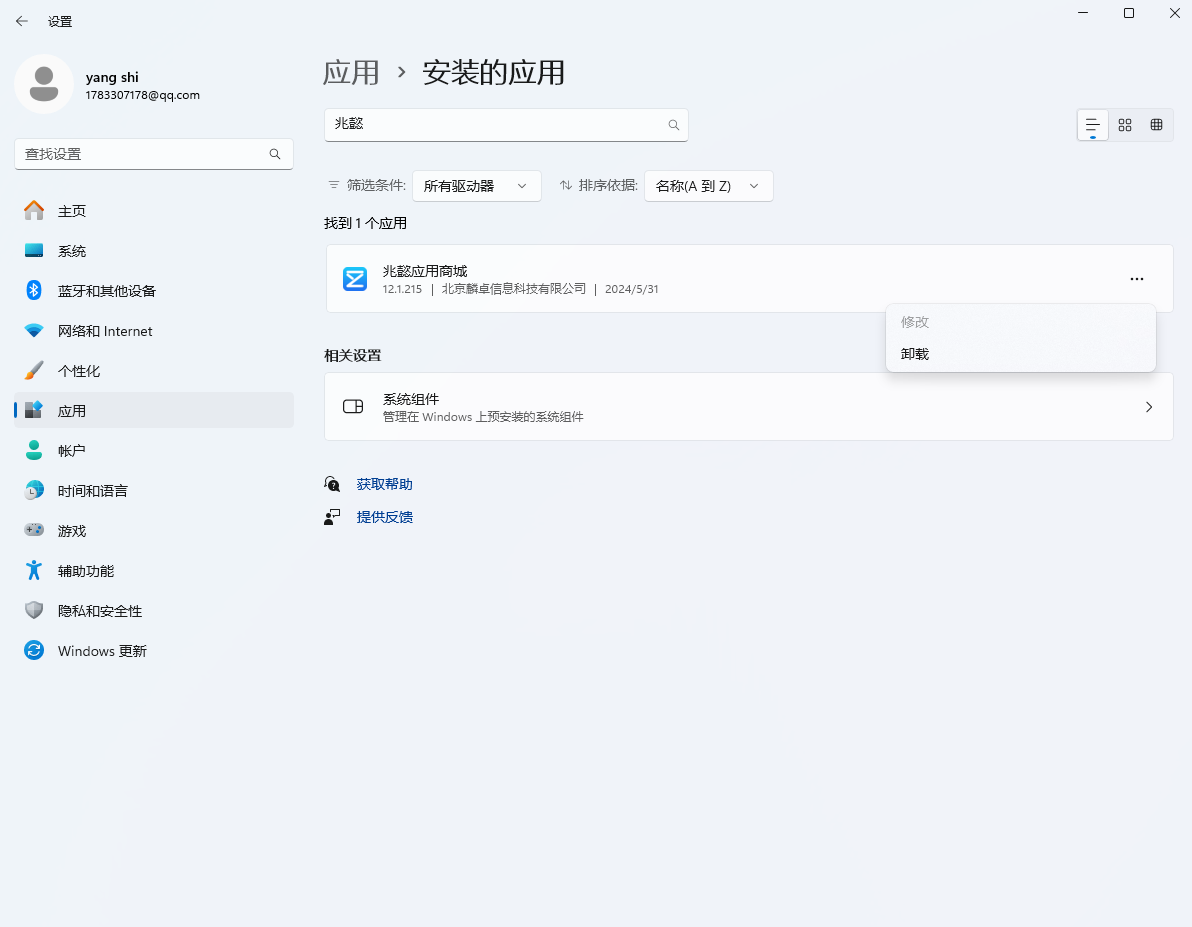Click the user profile avatar
1192x927 pixels.
click(43, 84)
